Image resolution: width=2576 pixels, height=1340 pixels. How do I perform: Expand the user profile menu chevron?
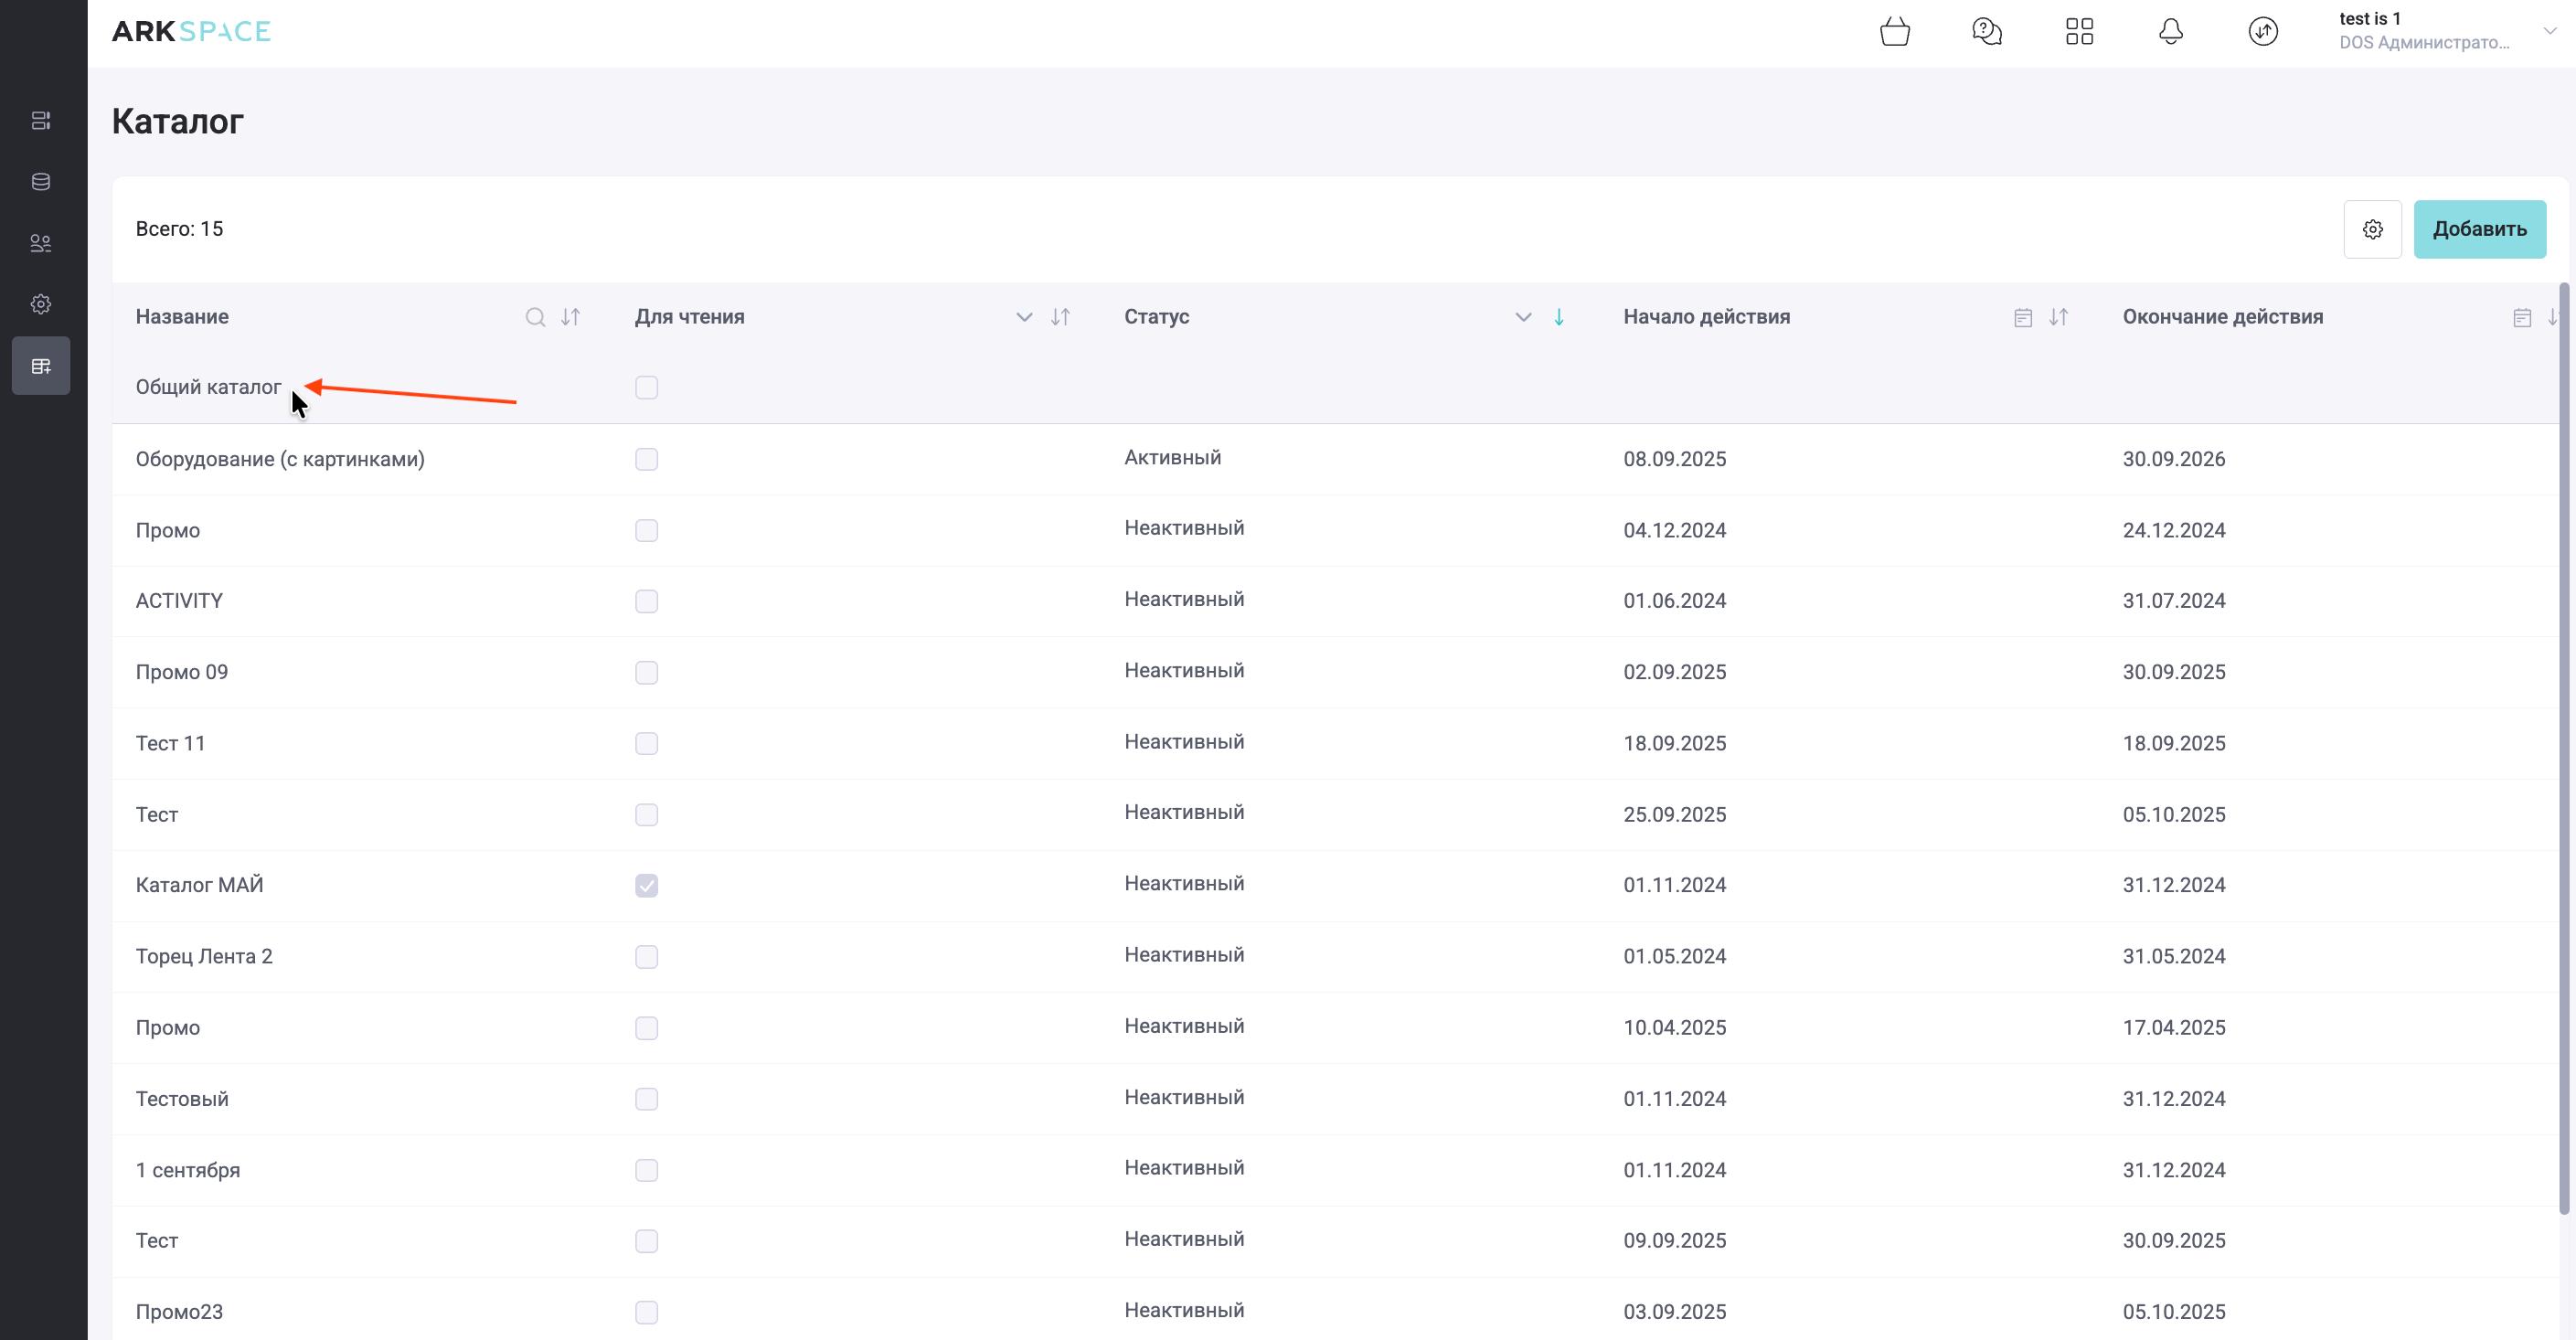pos(2549,31)
